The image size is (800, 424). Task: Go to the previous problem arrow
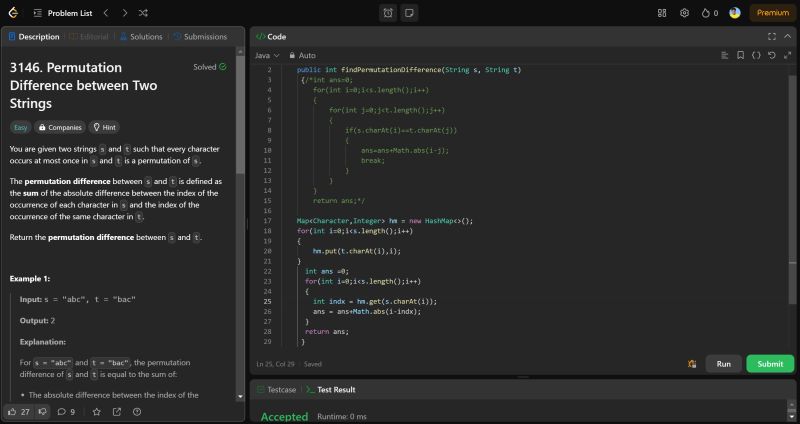coord(106,13)
